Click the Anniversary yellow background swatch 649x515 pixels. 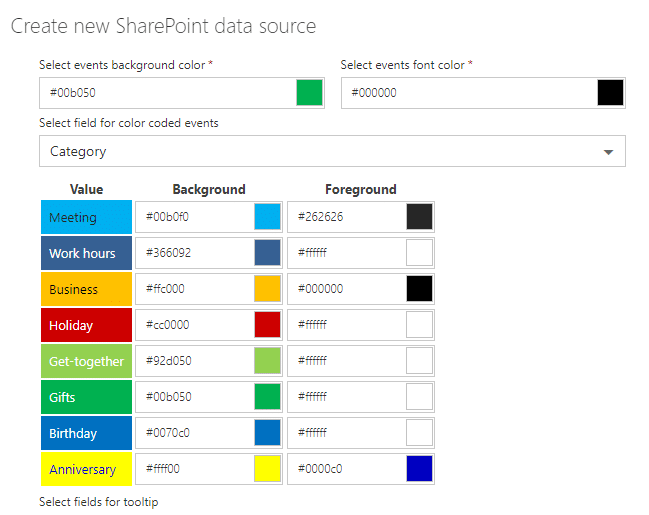point(267,469)
